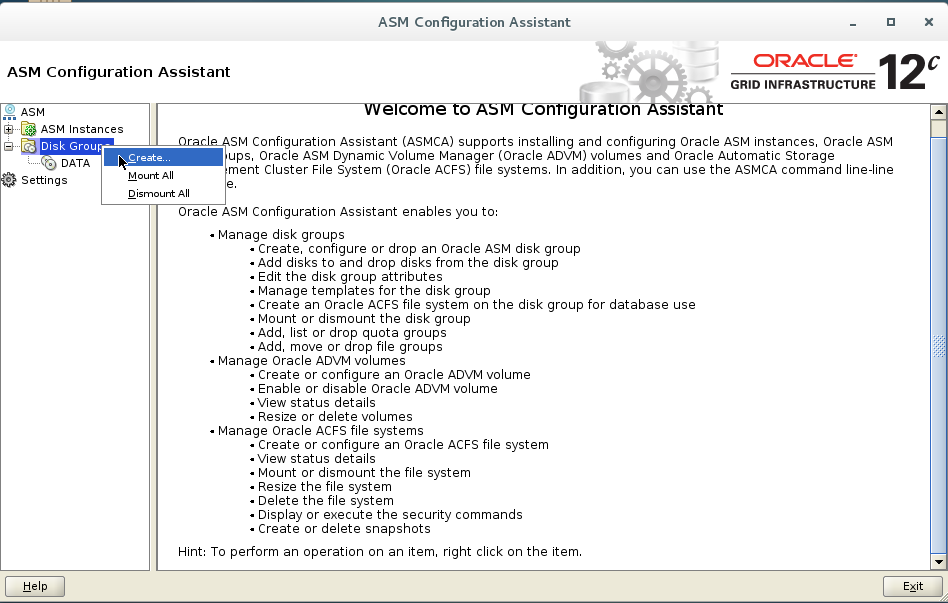948x603 pixels.
Task: Click 'Edit the disk group attributes' text
Action: tap(350, 276)
